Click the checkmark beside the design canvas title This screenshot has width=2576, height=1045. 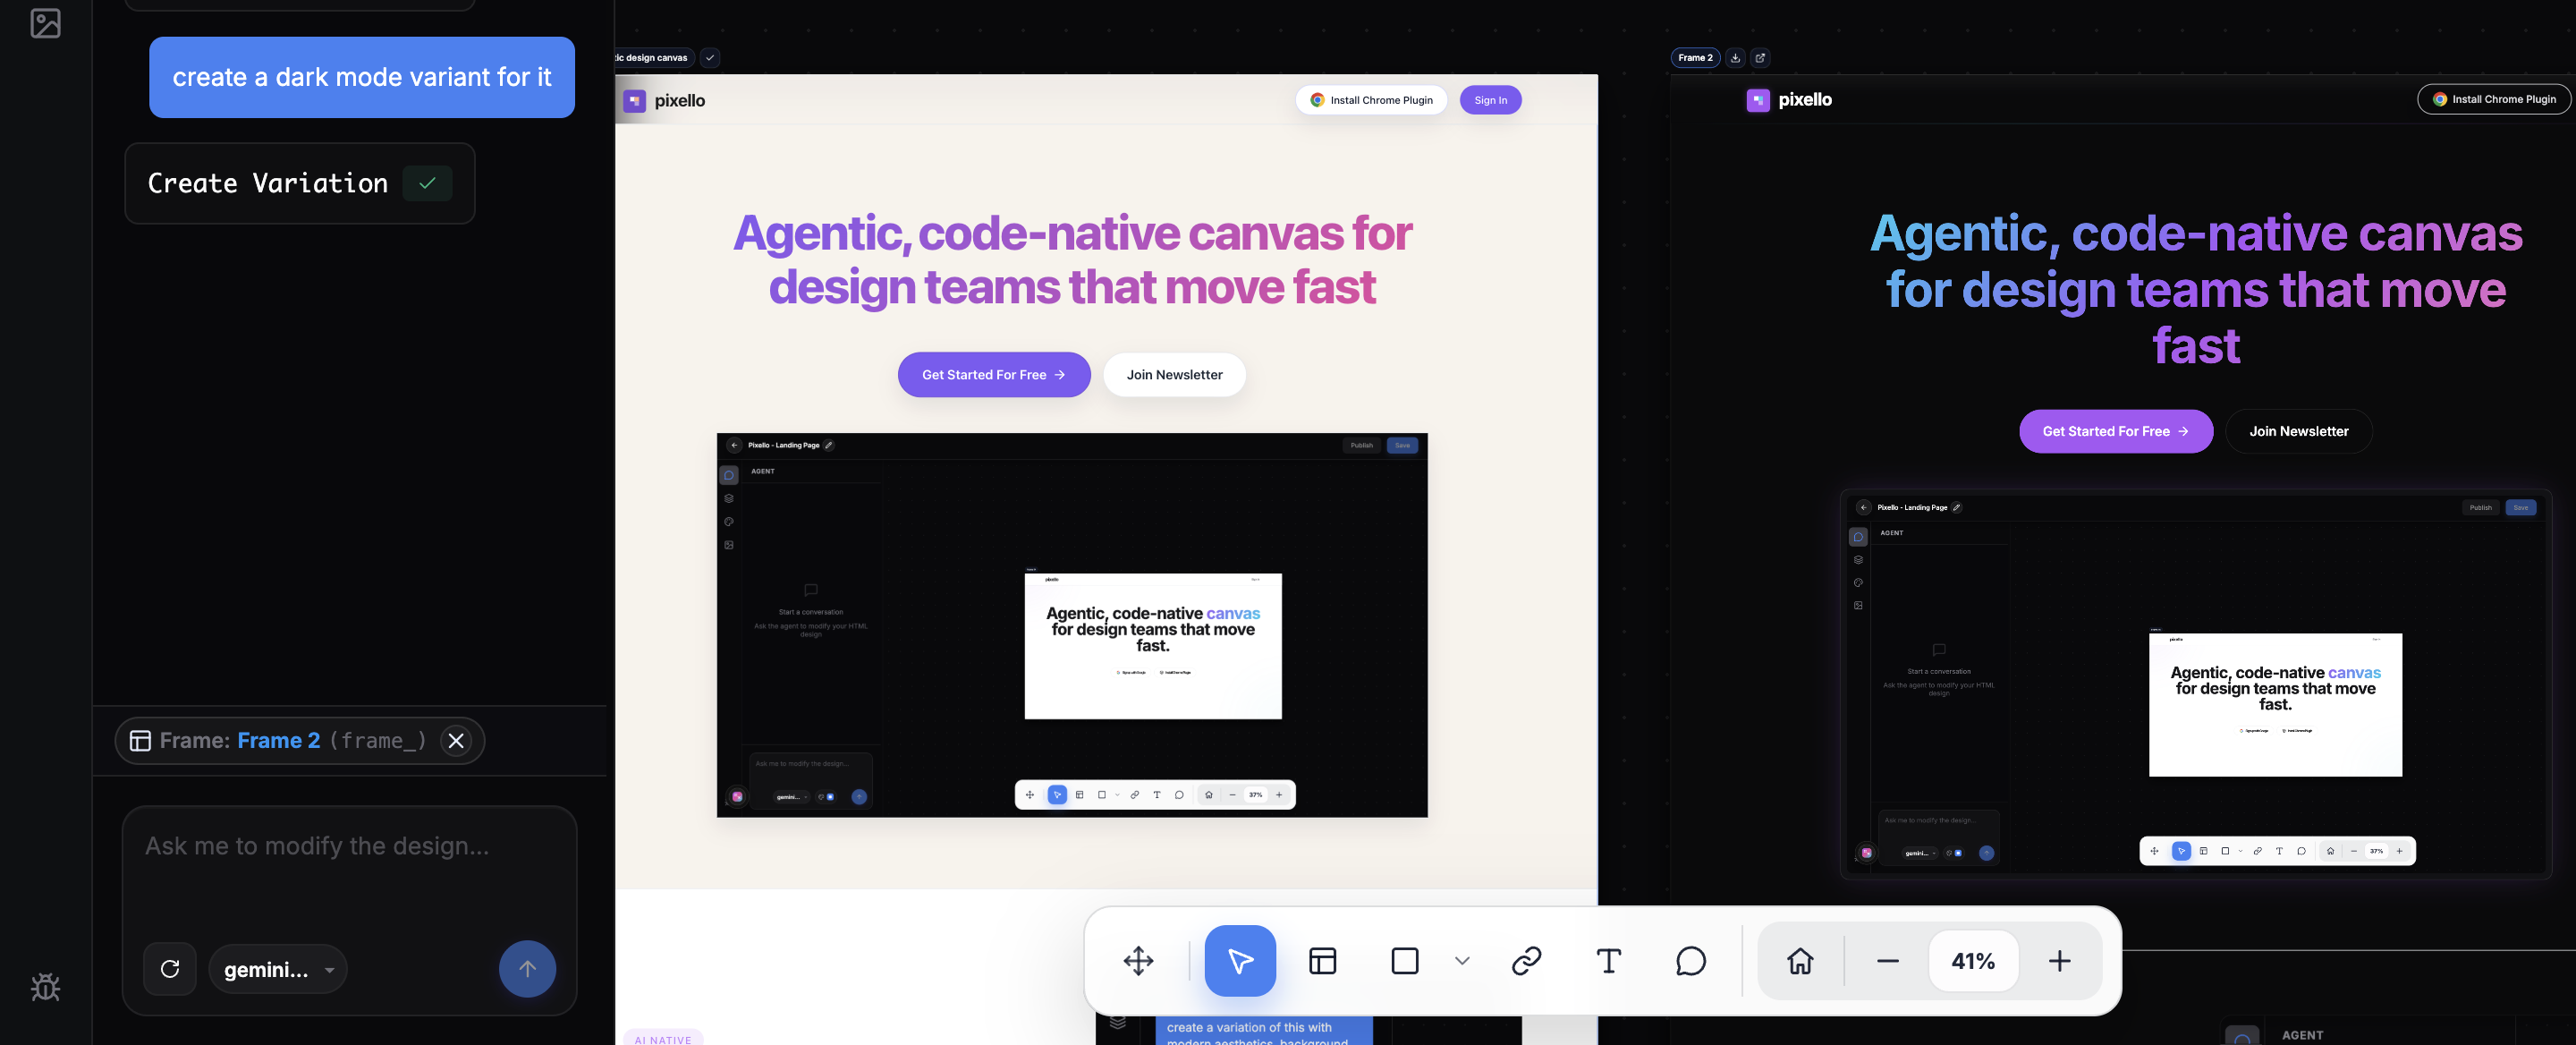(x=710, y=58)
